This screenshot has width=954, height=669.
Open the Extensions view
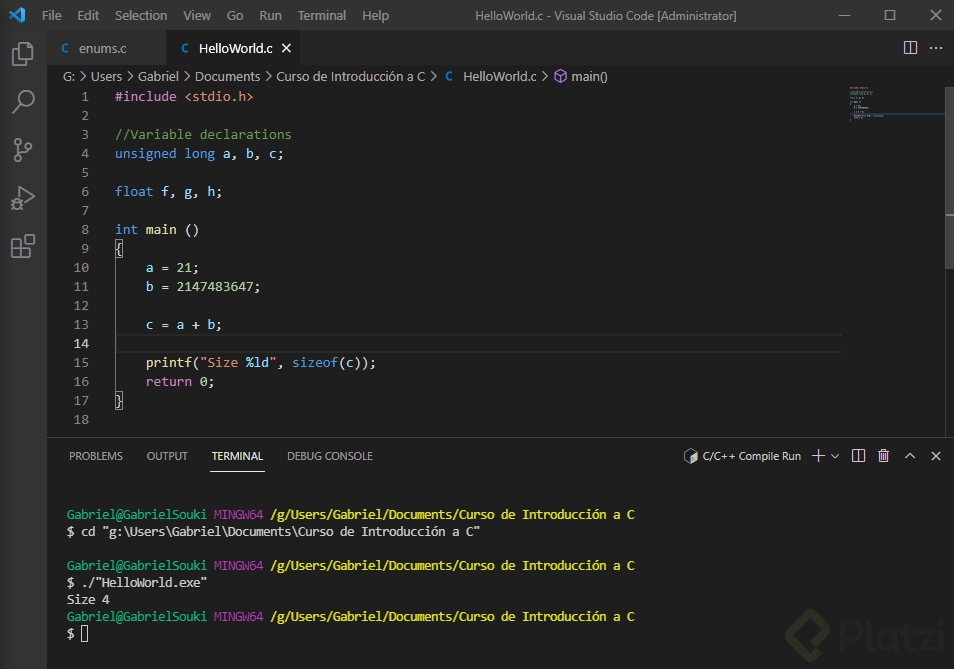coord(23,246)
